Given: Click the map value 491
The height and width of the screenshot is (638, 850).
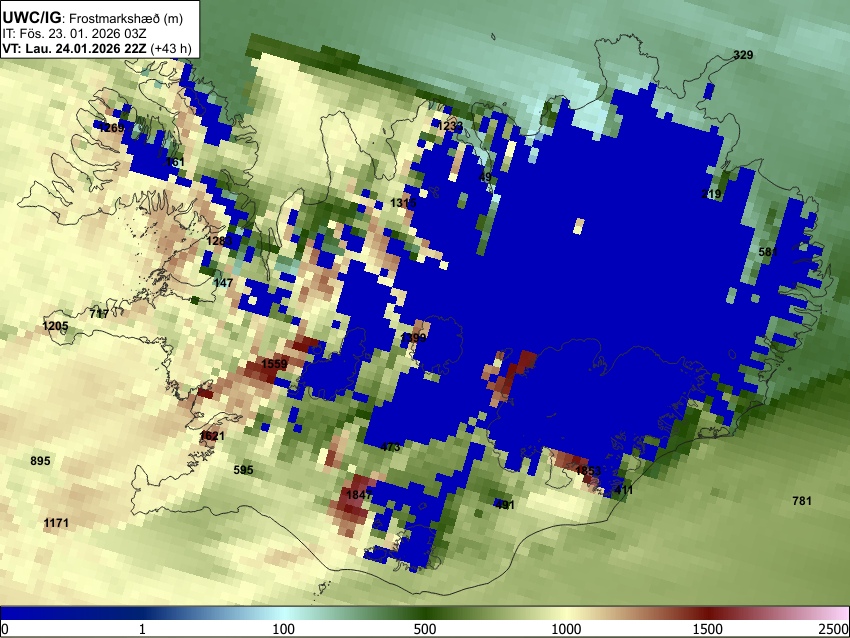Looking at the screenshot, I should (504, 505).
